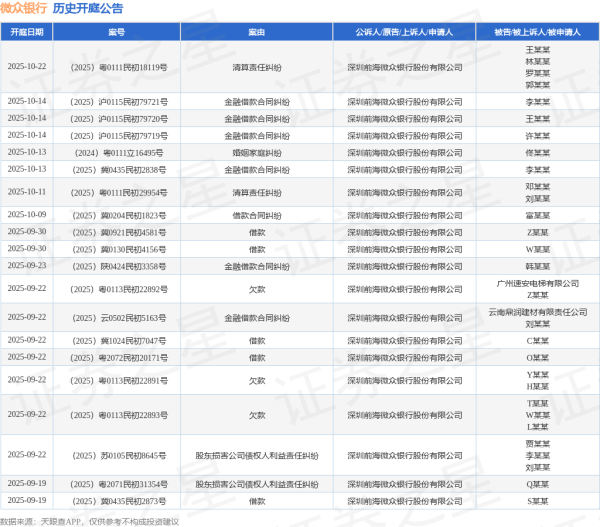600x527 pixels.
Task: Click the 案由 column header
Action: click(x=257, y=32)
